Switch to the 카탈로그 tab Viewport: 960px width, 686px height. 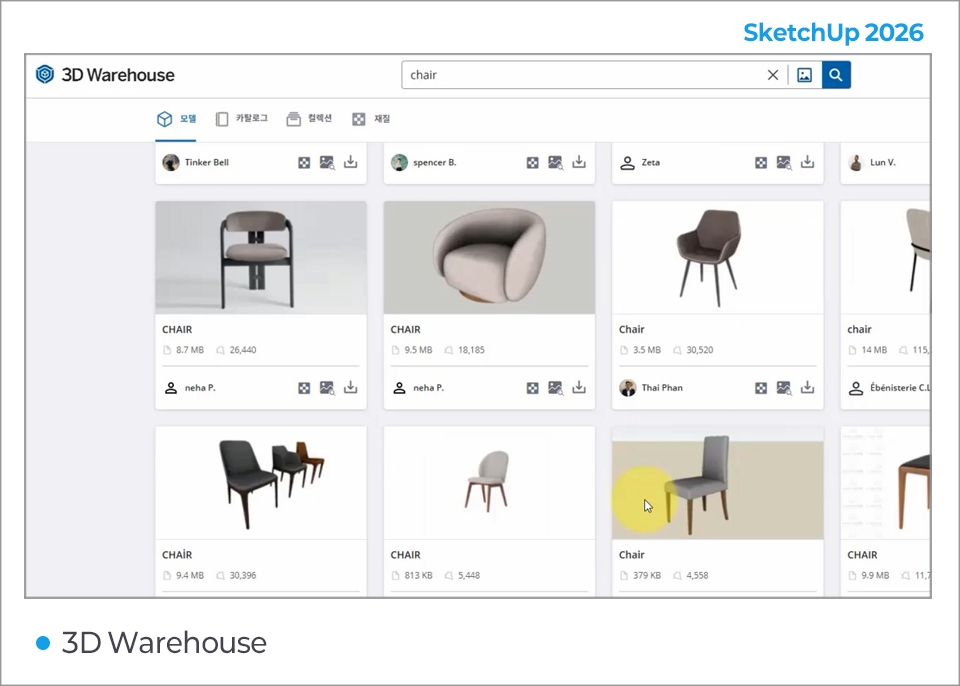[242, 119]
